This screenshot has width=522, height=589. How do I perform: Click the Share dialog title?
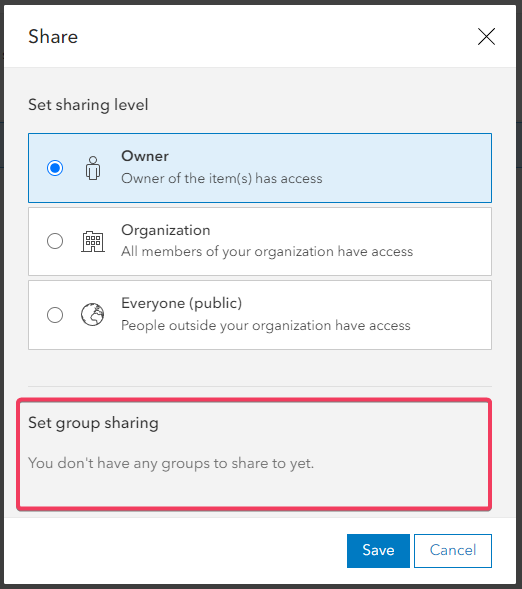click(x=53, y=37)
